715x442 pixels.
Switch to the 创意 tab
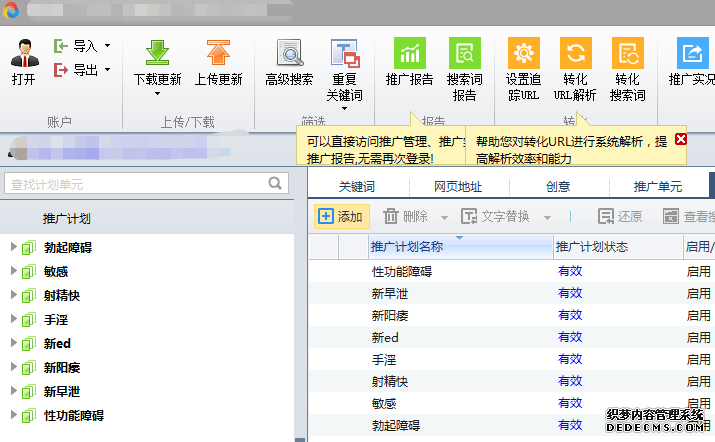558,186
